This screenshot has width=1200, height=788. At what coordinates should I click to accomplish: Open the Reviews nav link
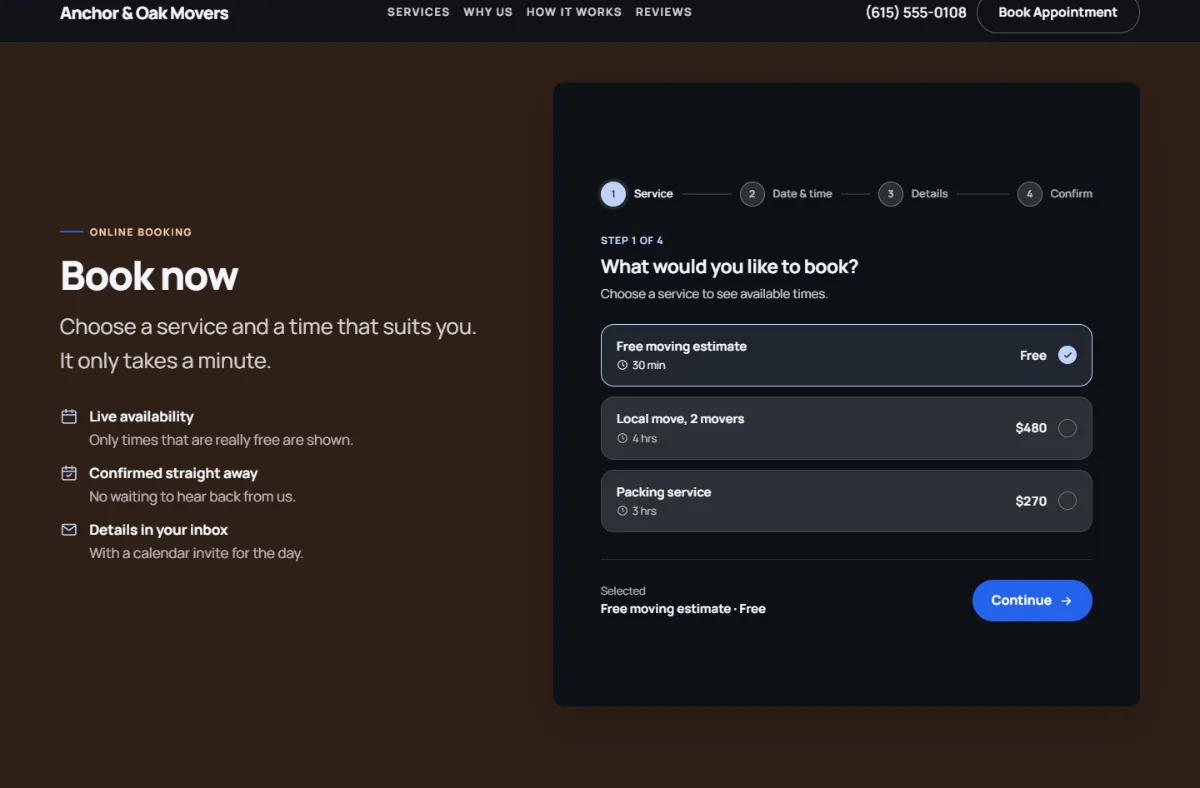point(664,12)
